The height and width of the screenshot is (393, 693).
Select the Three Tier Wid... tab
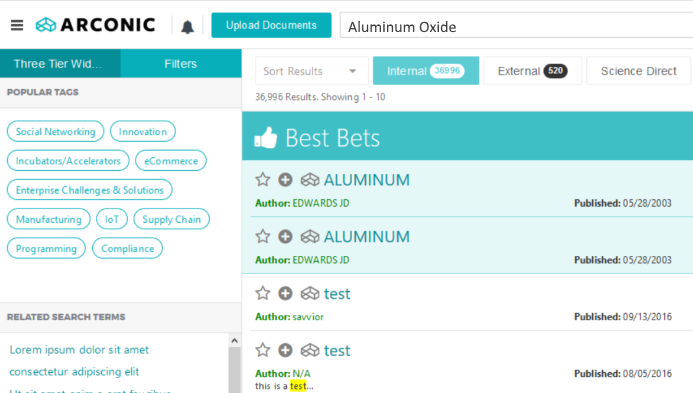60,64
